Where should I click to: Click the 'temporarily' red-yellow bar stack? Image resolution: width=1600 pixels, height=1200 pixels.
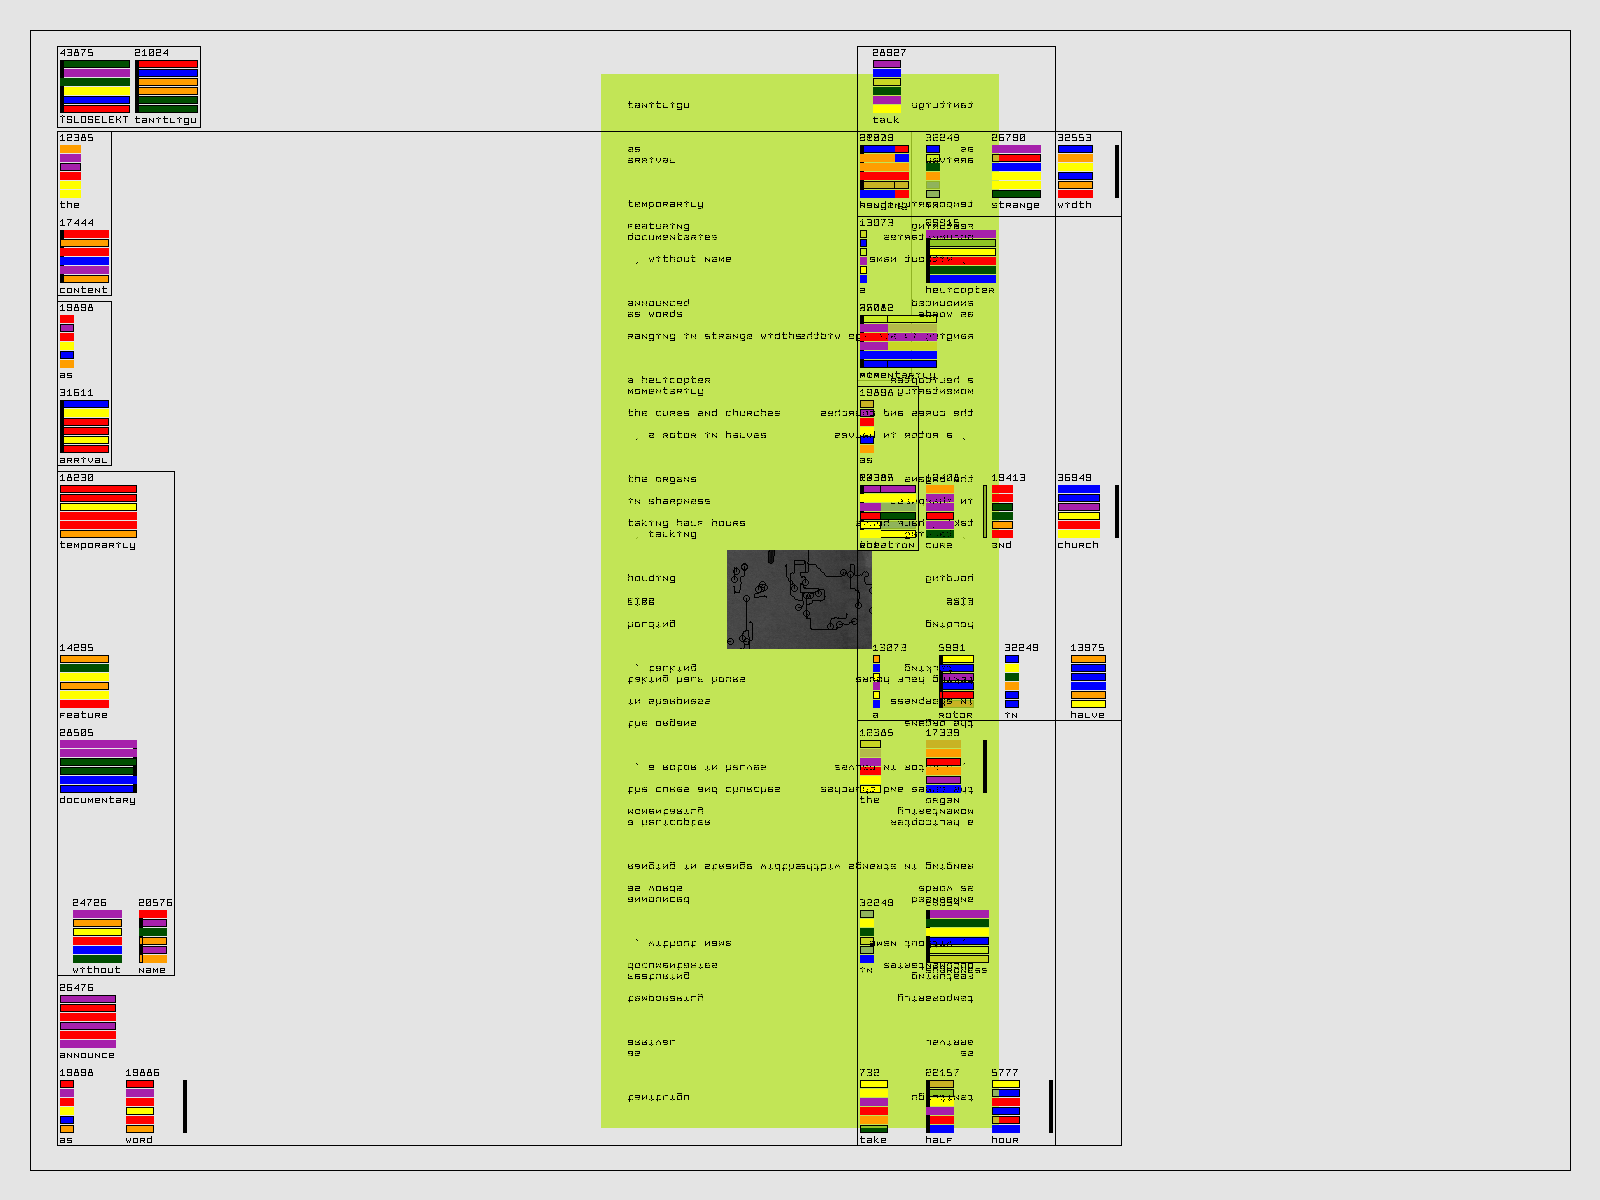click(x=98, y=511)
